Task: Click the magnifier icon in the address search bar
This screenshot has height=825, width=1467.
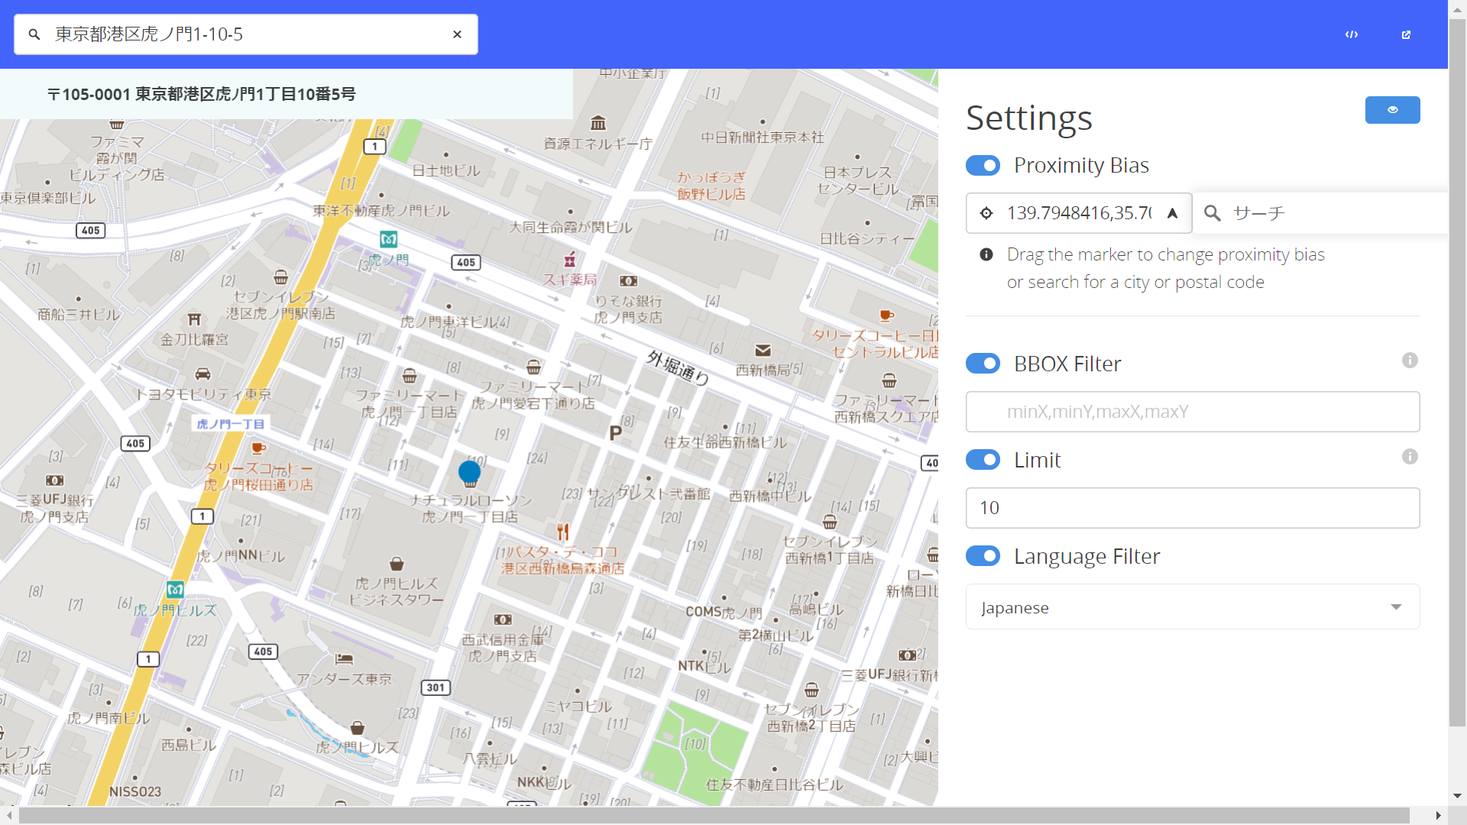Action: click(x=34, y=33)
